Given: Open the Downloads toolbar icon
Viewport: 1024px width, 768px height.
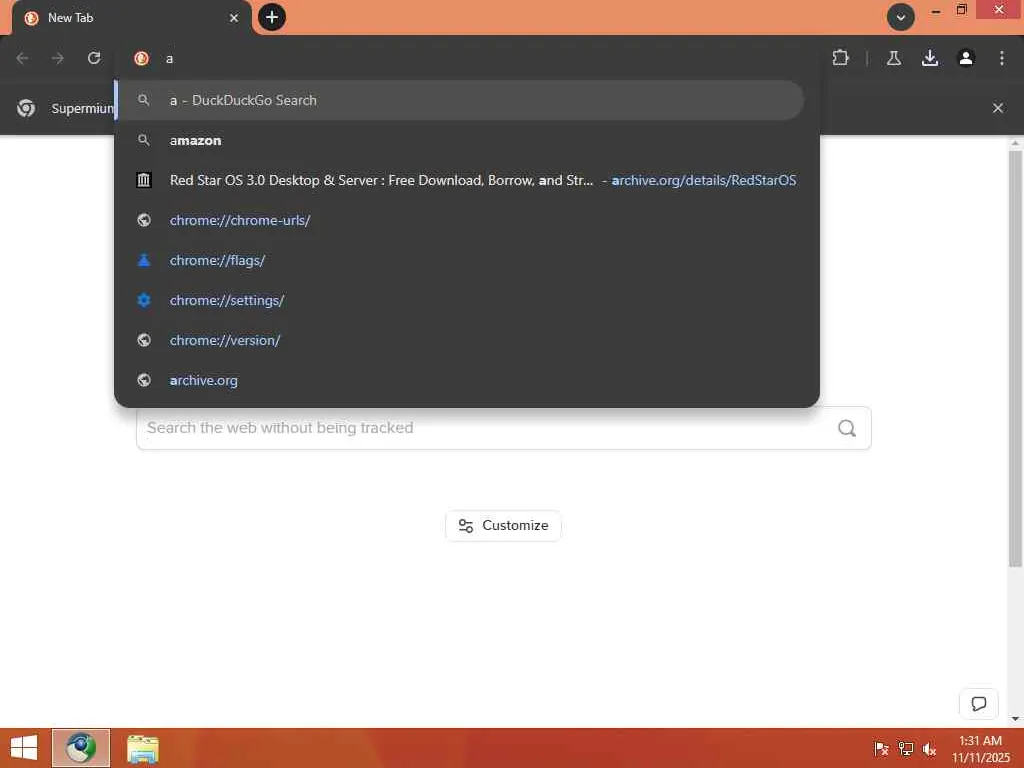Looking at the screenshot, I should (x=930, y=58).
